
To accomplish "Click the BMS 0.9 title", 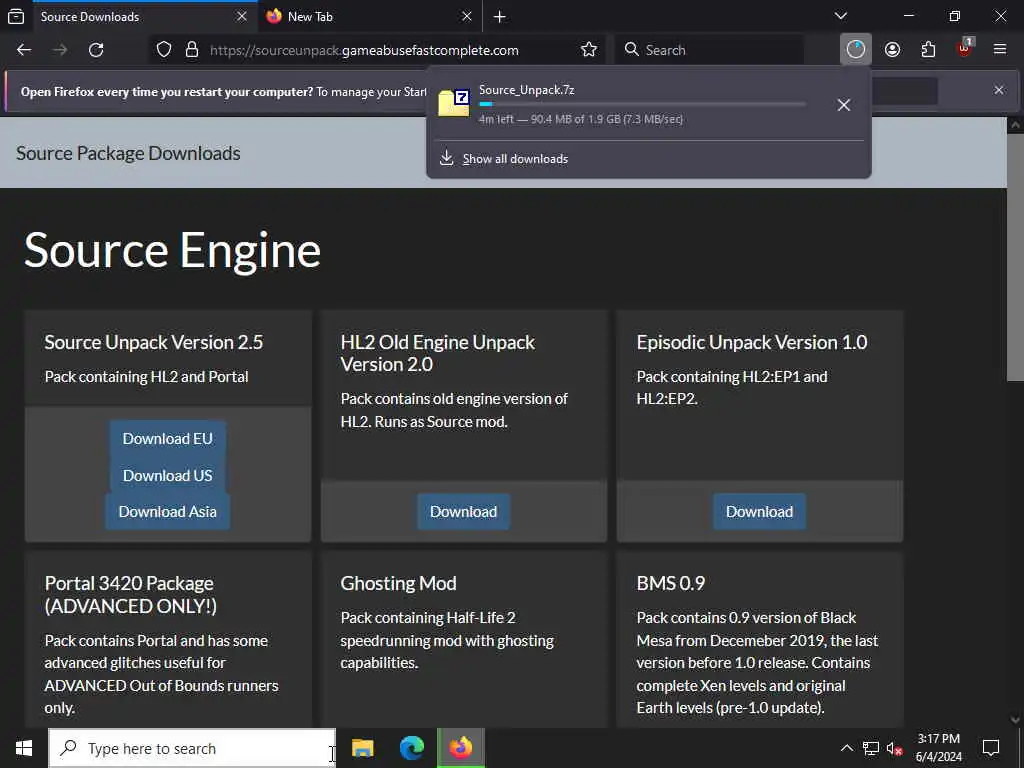I will click(671, 583).
